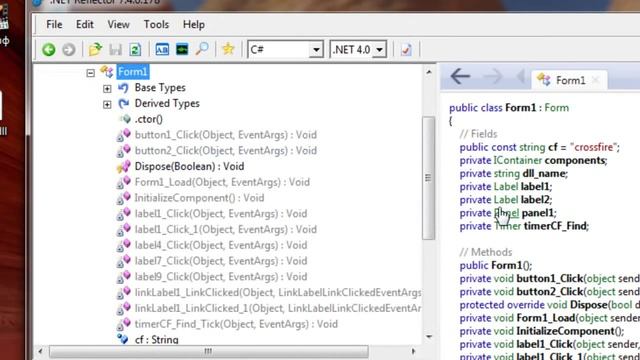Screen dimensions: 640x360
Task: Select Form1_Load(Object, EventArgs) in tree
Action: click(x=222, y=182)
